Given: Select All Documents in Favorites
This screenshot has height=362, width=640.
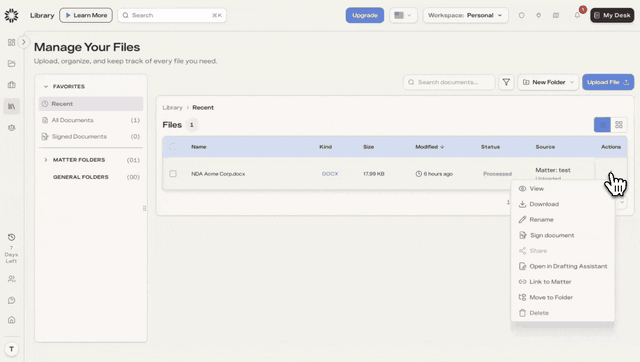Looking at the screenshot, I should (x=91, y=120).
